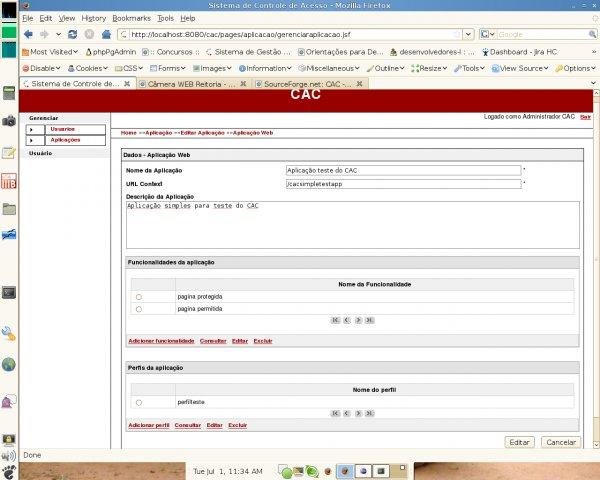The height and width of the screenshot is (480, 600).
Task: Go to first page of funcionalidades
Action: point(335,320)
